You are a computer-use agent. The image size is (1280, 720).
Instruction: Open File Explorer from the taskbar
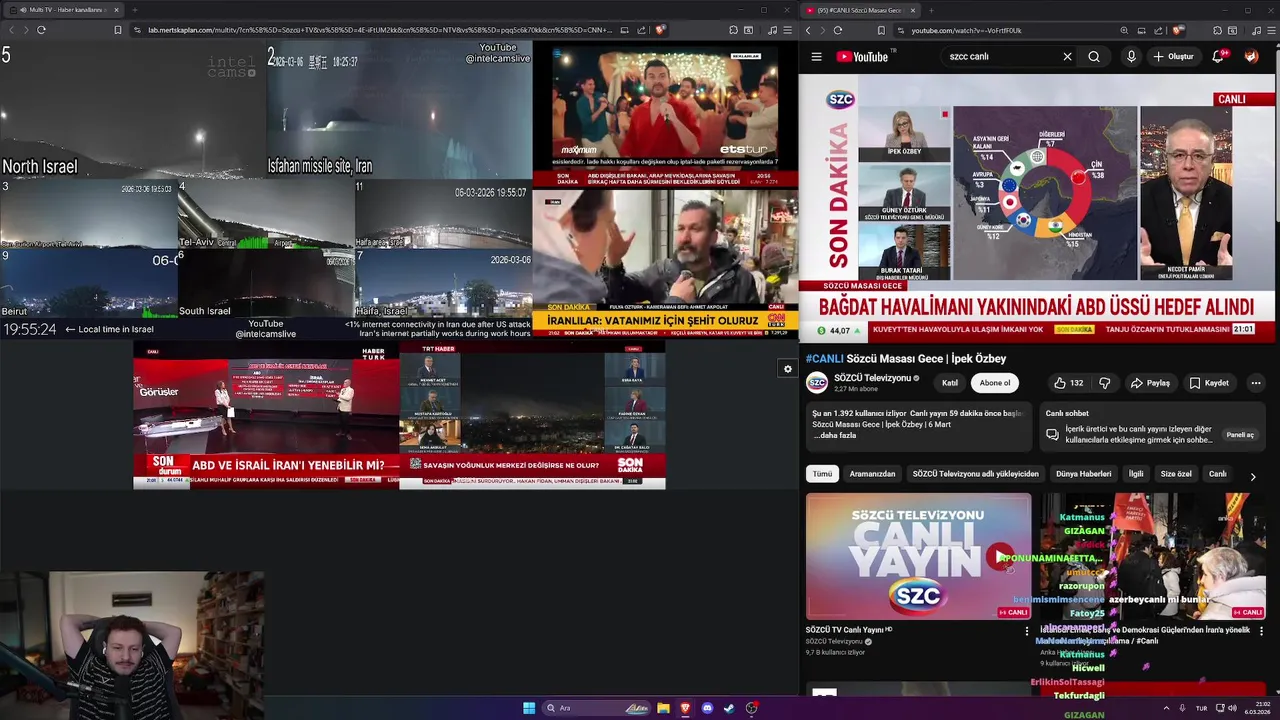[x=663, y=708]
